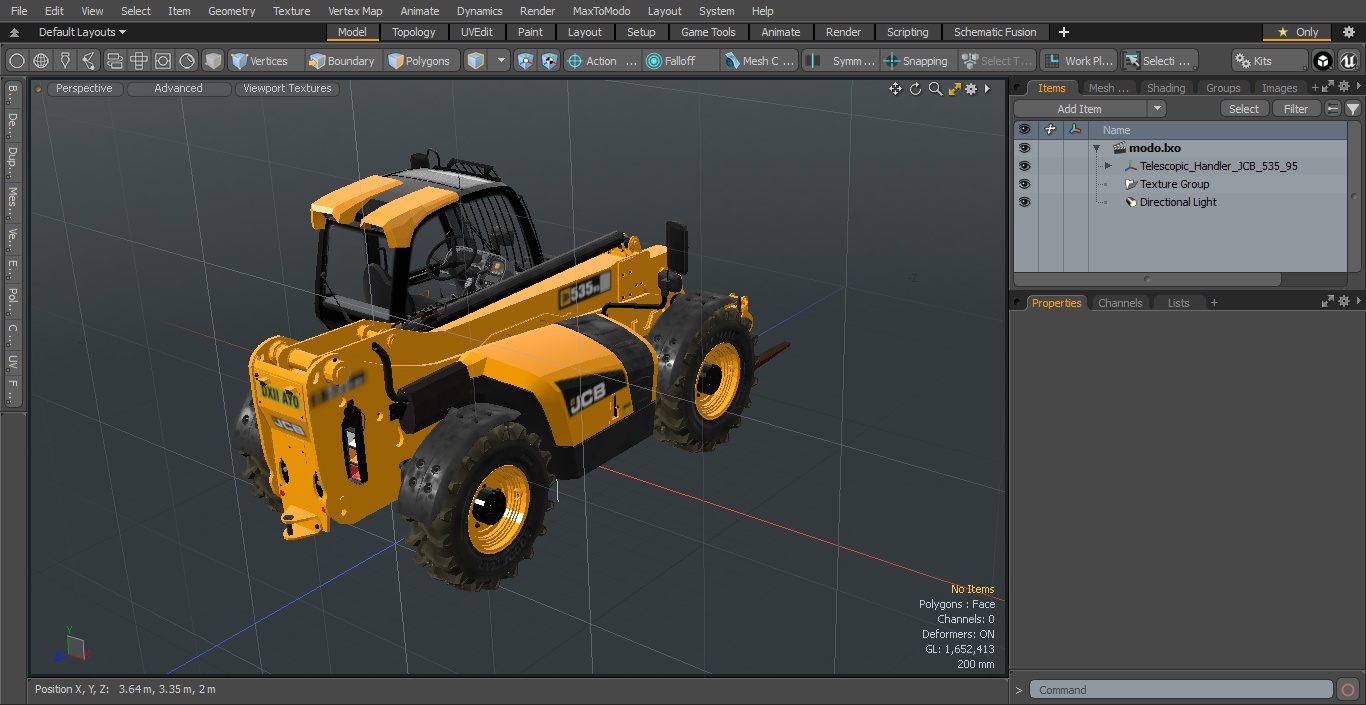This screenshot has width=1366, height=705.
Task: Toggle visibility of modo.lxo scene
Action: coord(1024,148)
